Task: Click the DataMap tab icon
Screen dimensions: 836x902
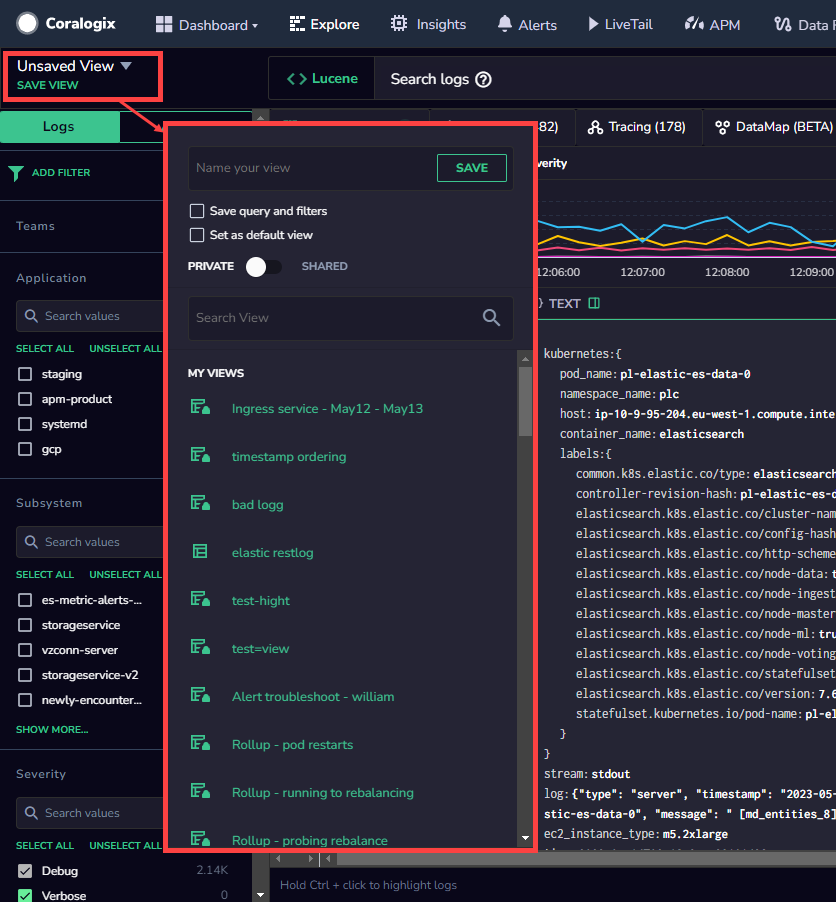Action: [722, 127]
